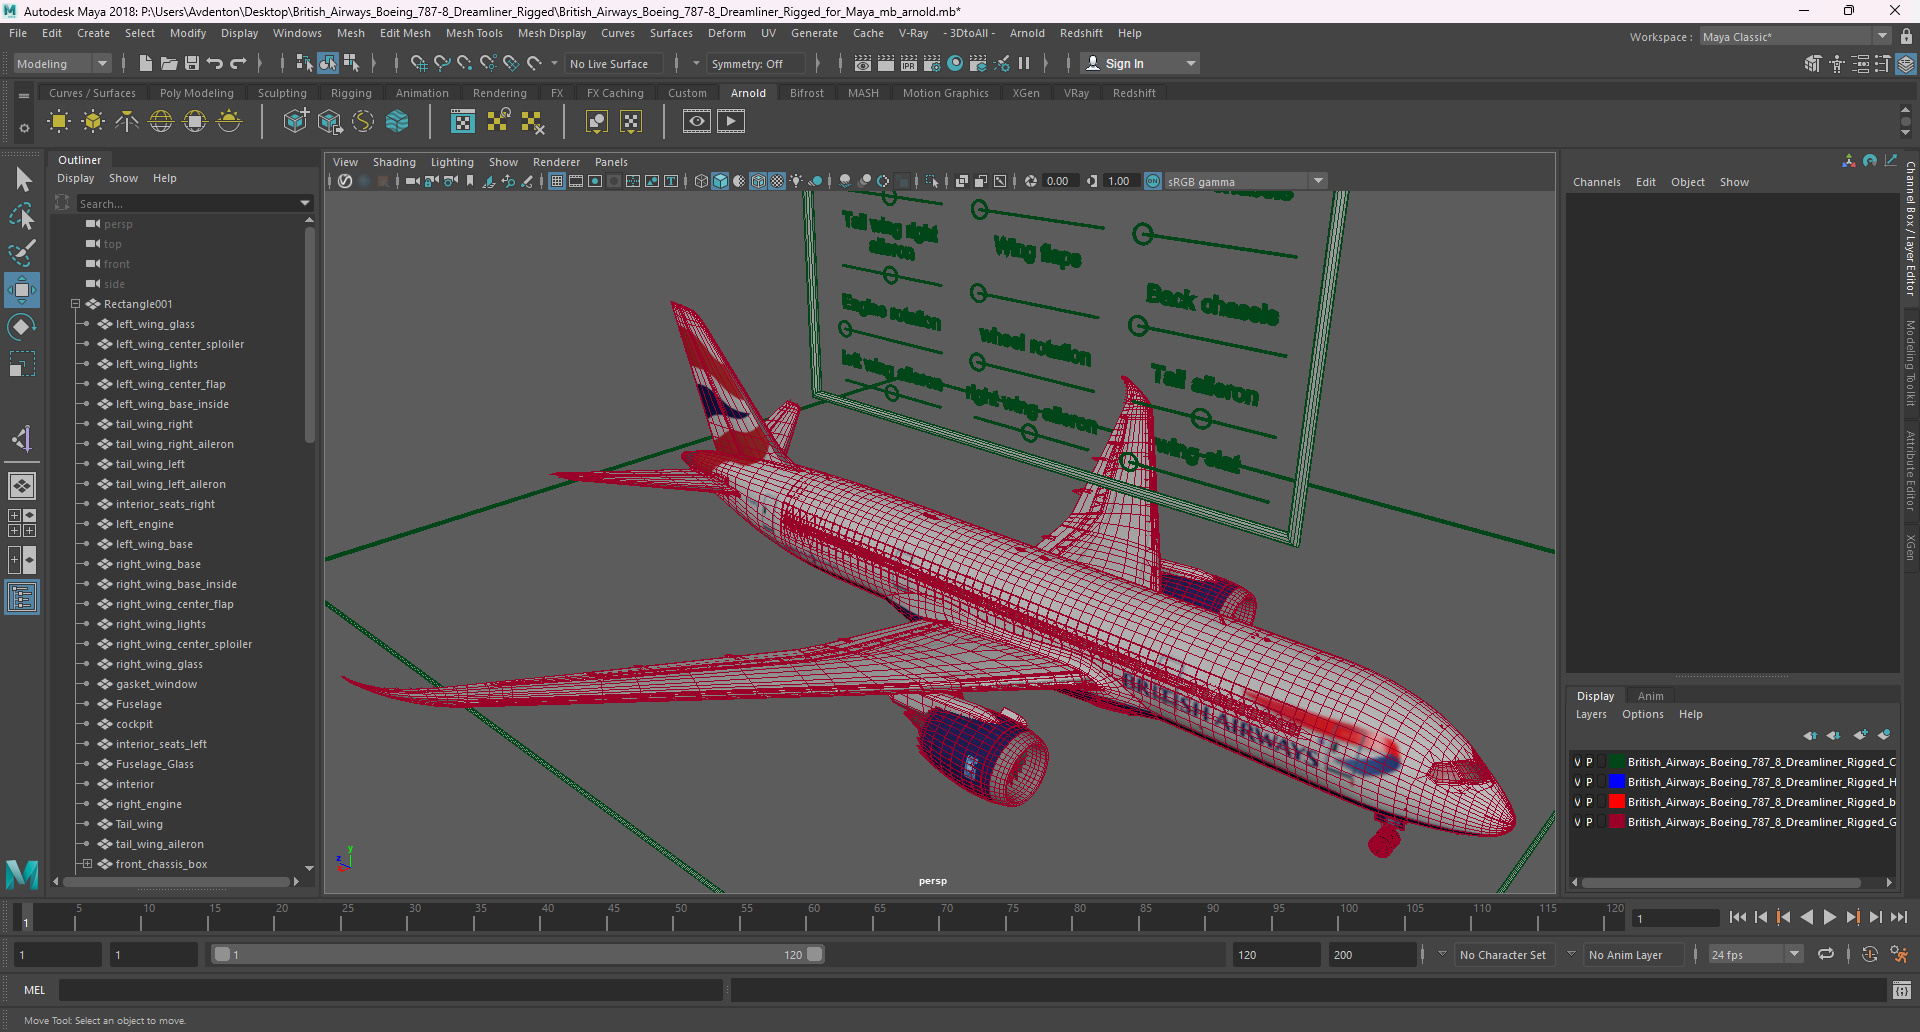Toggle wireframe on shaded in viewport toolbar
The height and width of the screenshot is (1032, 1920).
(x=758, y=181)
